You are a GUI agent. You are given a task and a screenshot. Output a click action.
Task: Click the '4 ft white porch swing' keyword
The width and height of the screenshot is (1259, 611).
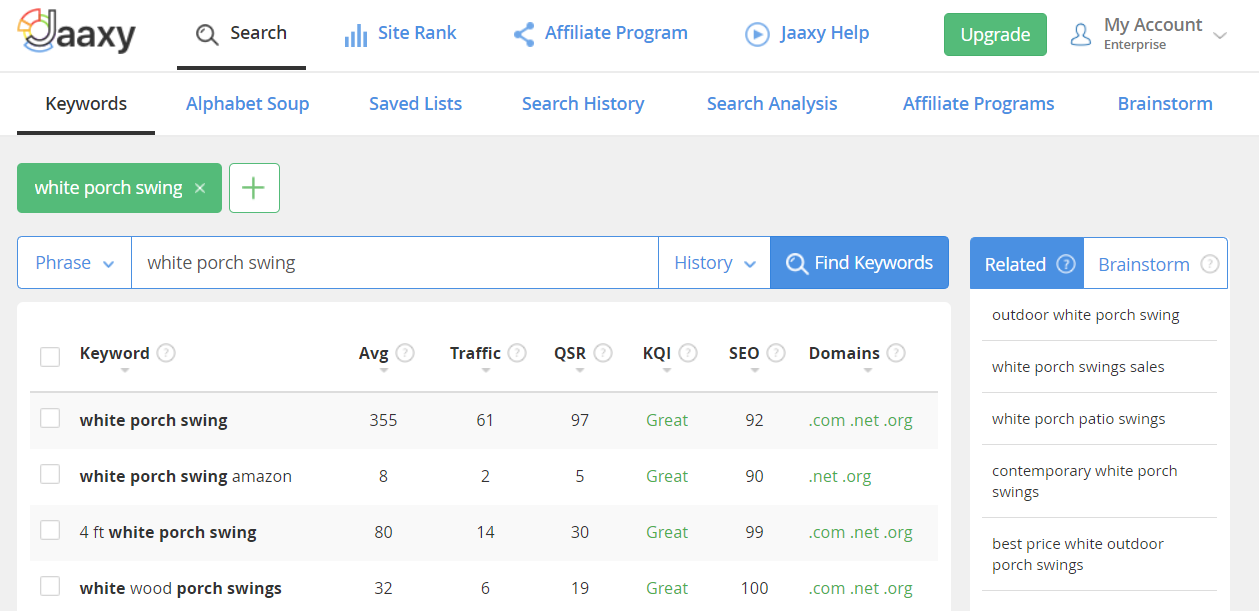coord(168,532)
